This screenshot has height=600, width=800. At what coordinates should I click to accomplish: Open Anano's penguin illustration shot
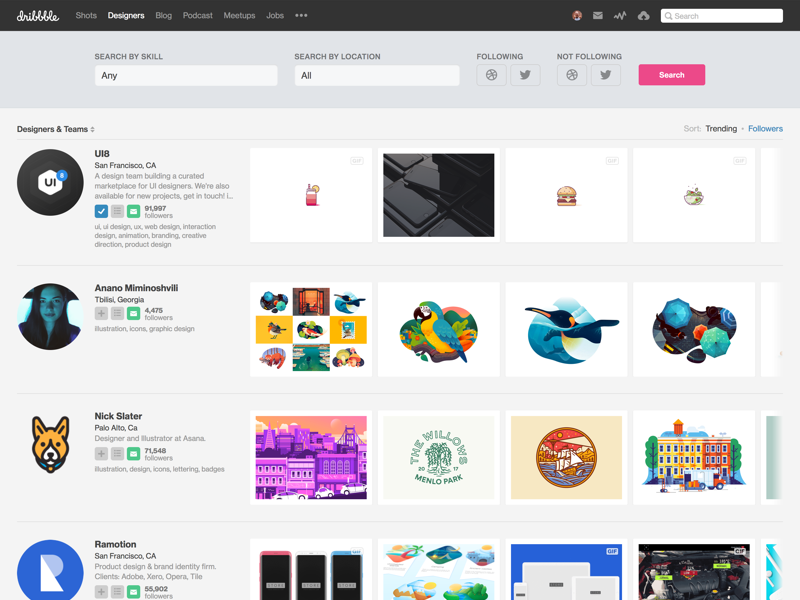tap(566, 330)
